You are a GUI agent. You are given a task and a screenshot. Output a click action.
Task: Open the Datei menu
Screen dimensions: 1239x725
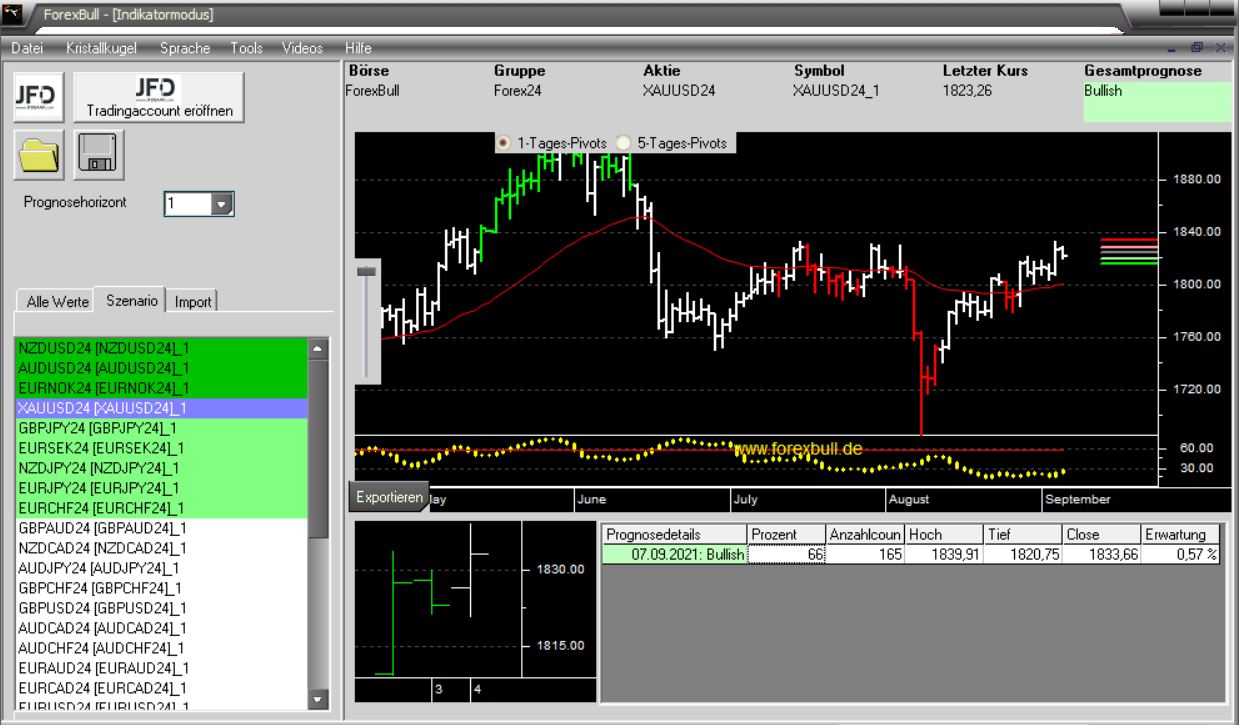(x=27, y=48)
